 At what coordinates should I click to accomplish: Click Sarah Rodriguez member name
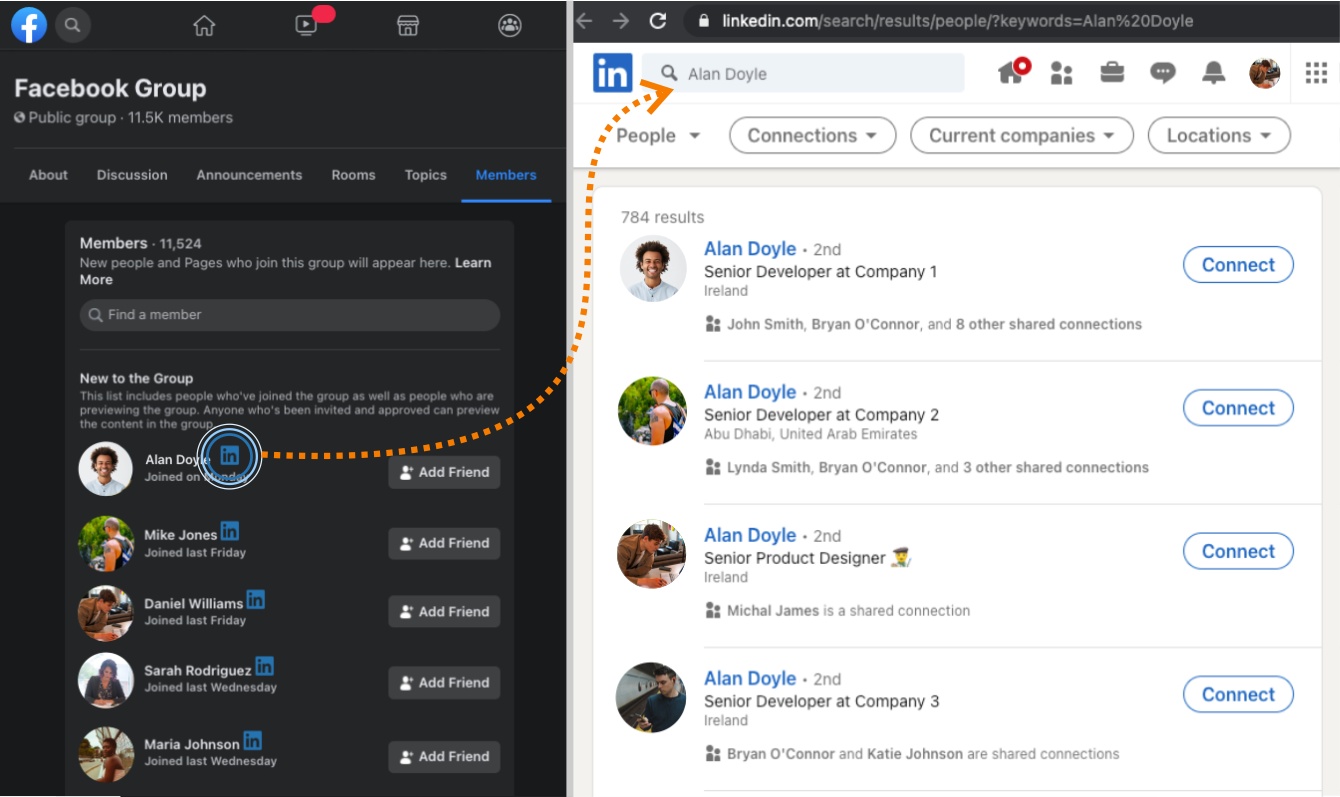(197, 671)
